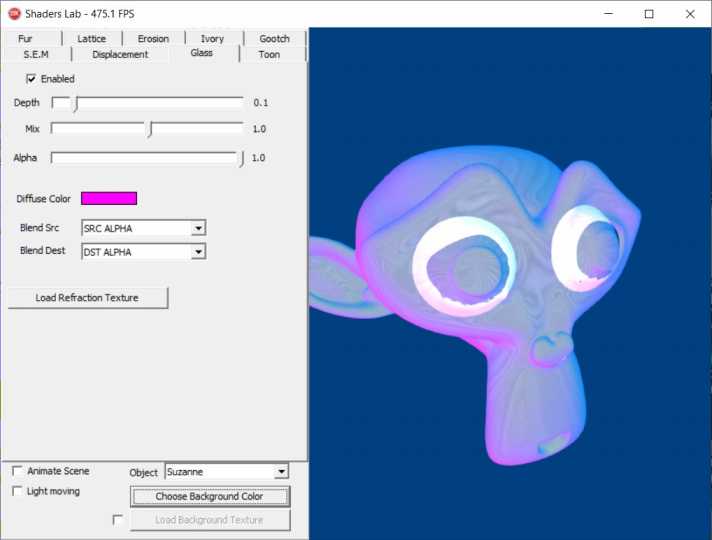Screen dimensions: 712x540
Task: Click the Shaders Lab app icon in title bar
Action: click(14, 14)
